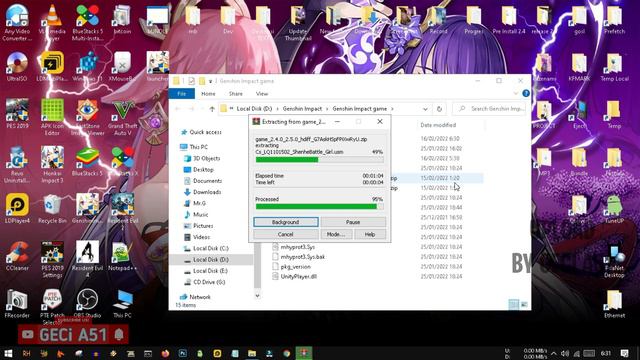Sort by Date modified column

point(438,125)
